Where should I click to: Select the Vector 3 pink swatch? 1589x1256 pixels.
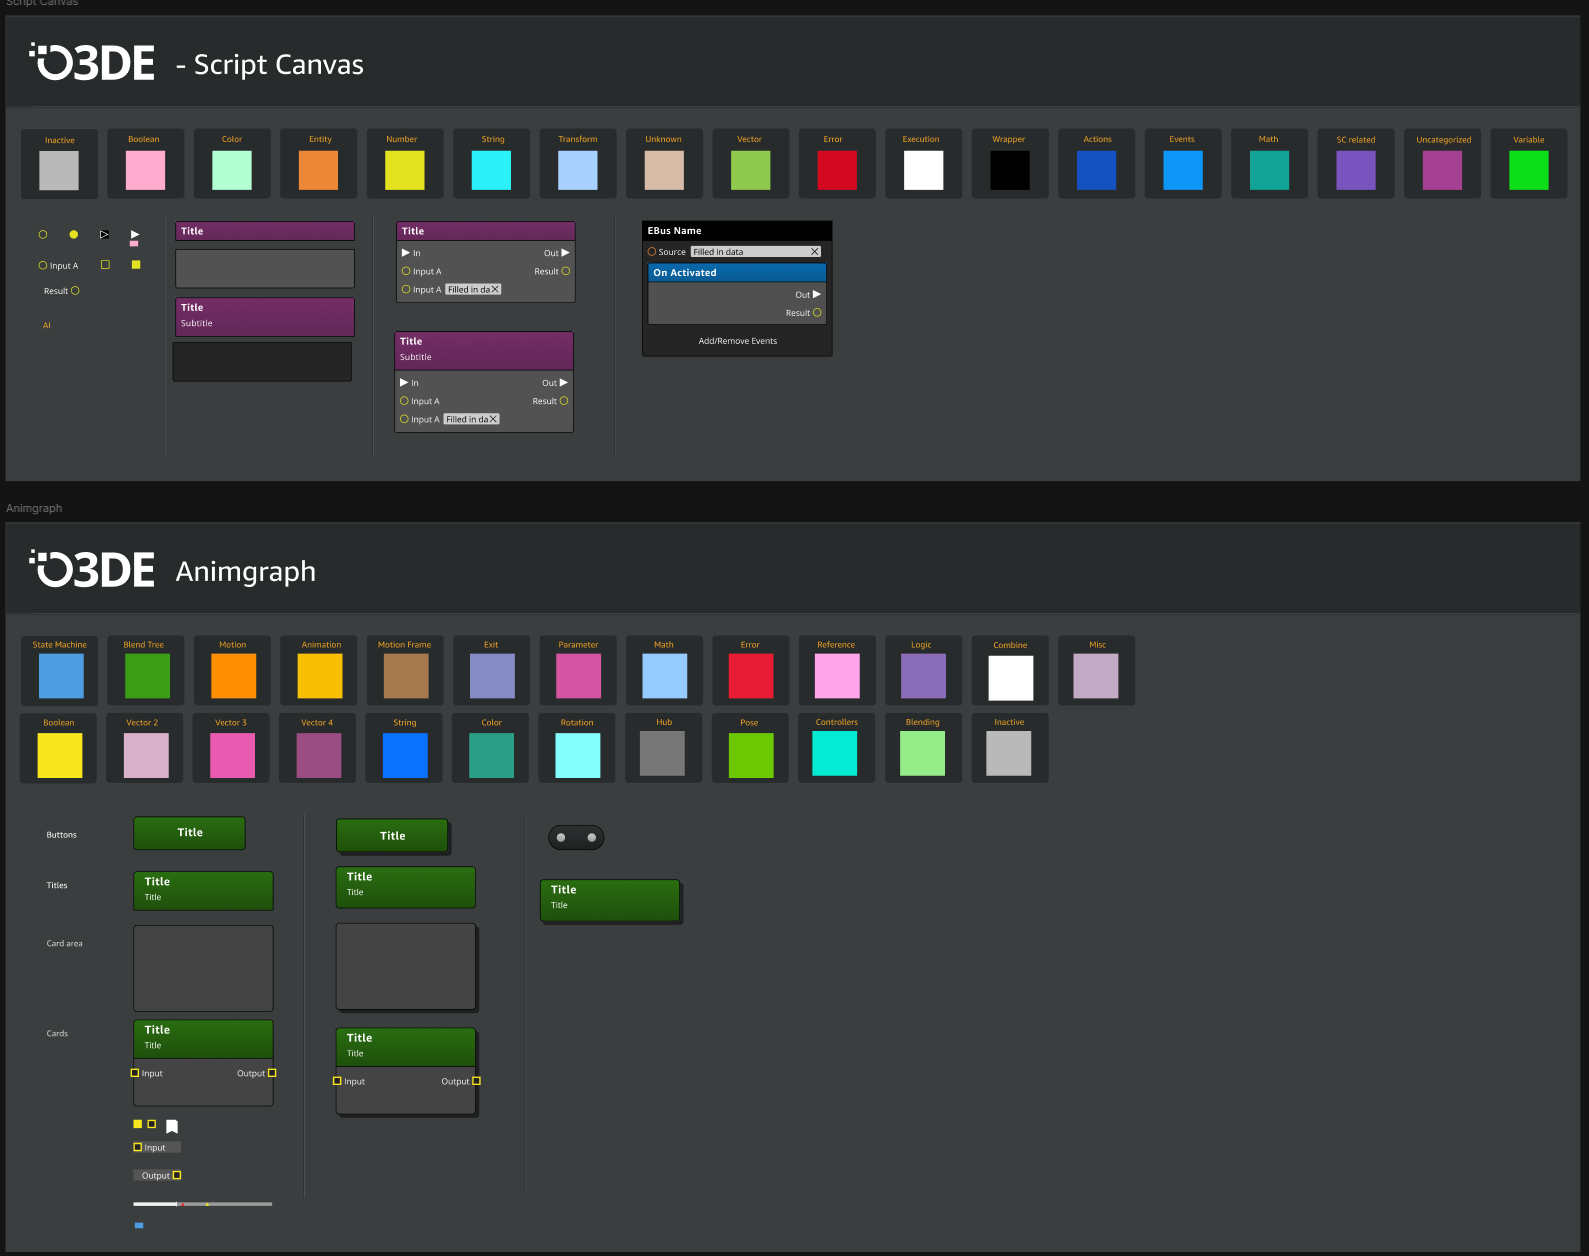[233, 755]
